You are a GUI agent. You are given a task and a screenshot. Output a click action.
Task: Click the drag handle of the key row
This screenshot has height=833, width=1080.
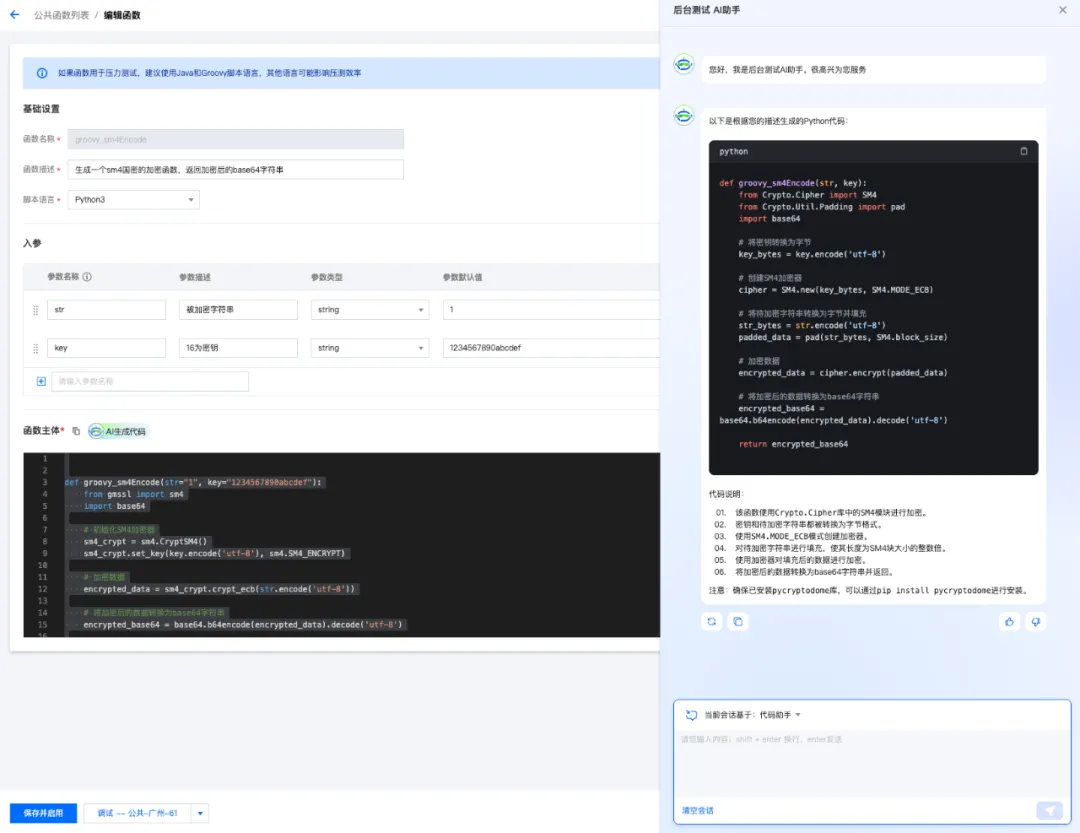(36, 349)
